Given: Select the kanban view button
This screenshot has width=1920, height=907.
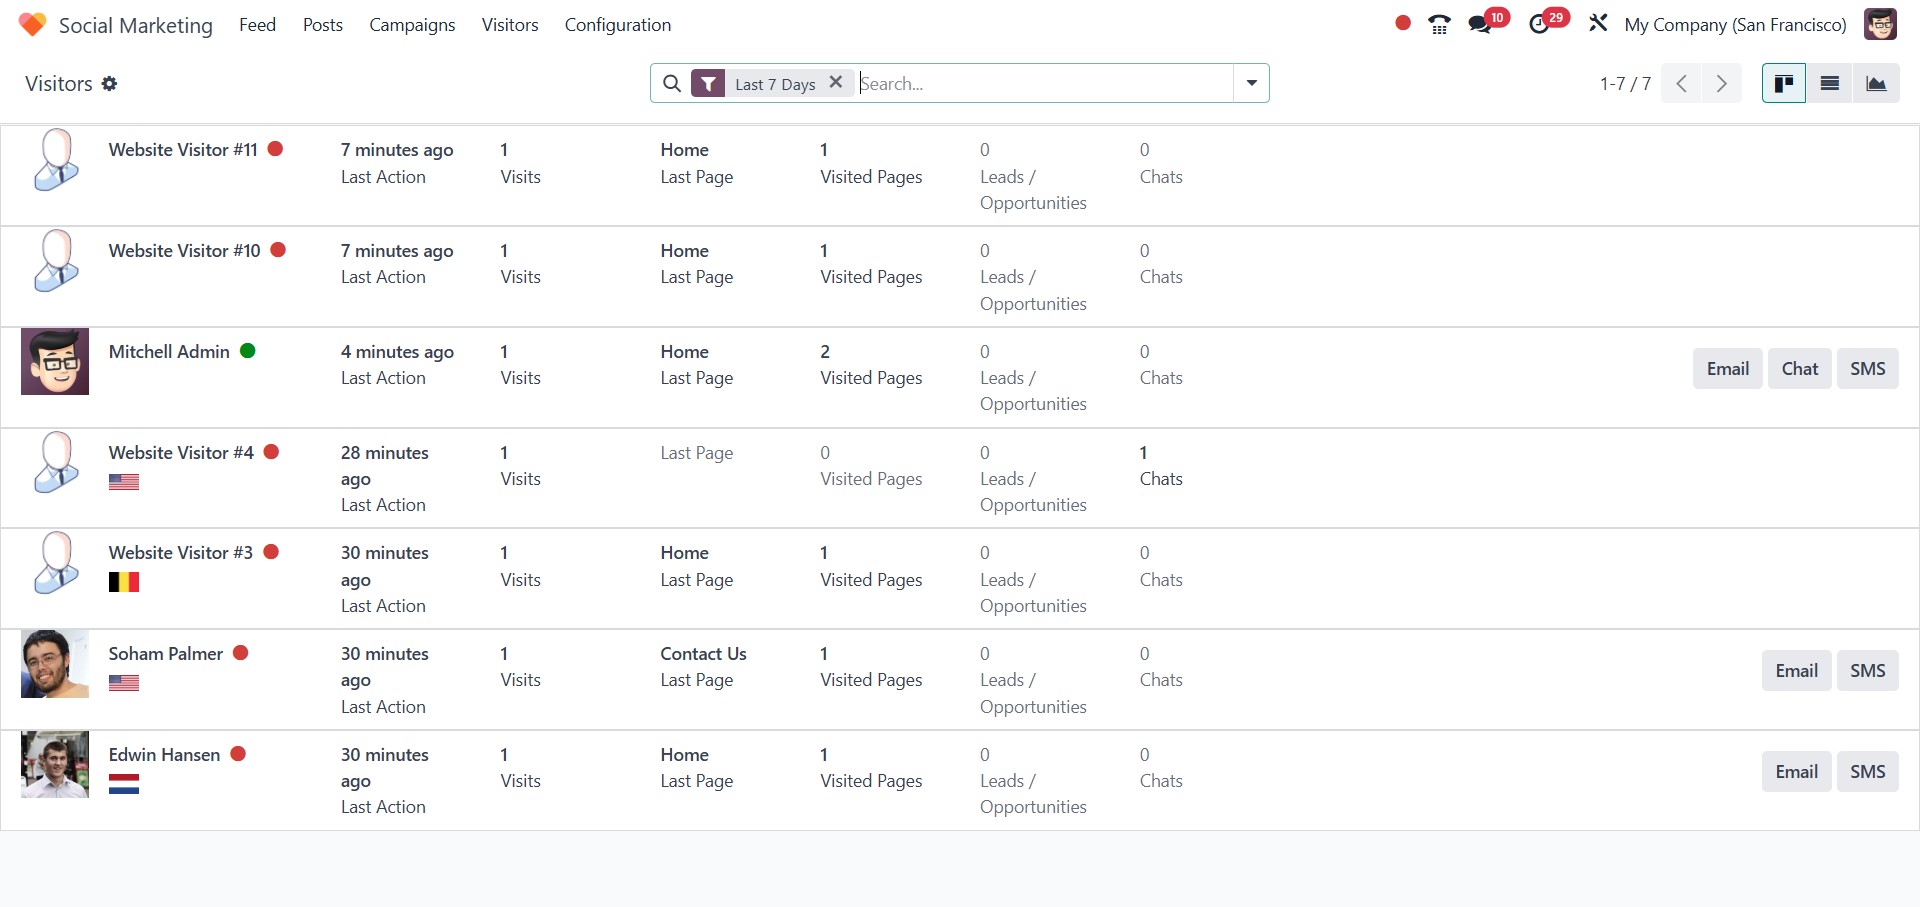Looking at the screenshot, I should pyautogui.click(x=1783, y=84).
